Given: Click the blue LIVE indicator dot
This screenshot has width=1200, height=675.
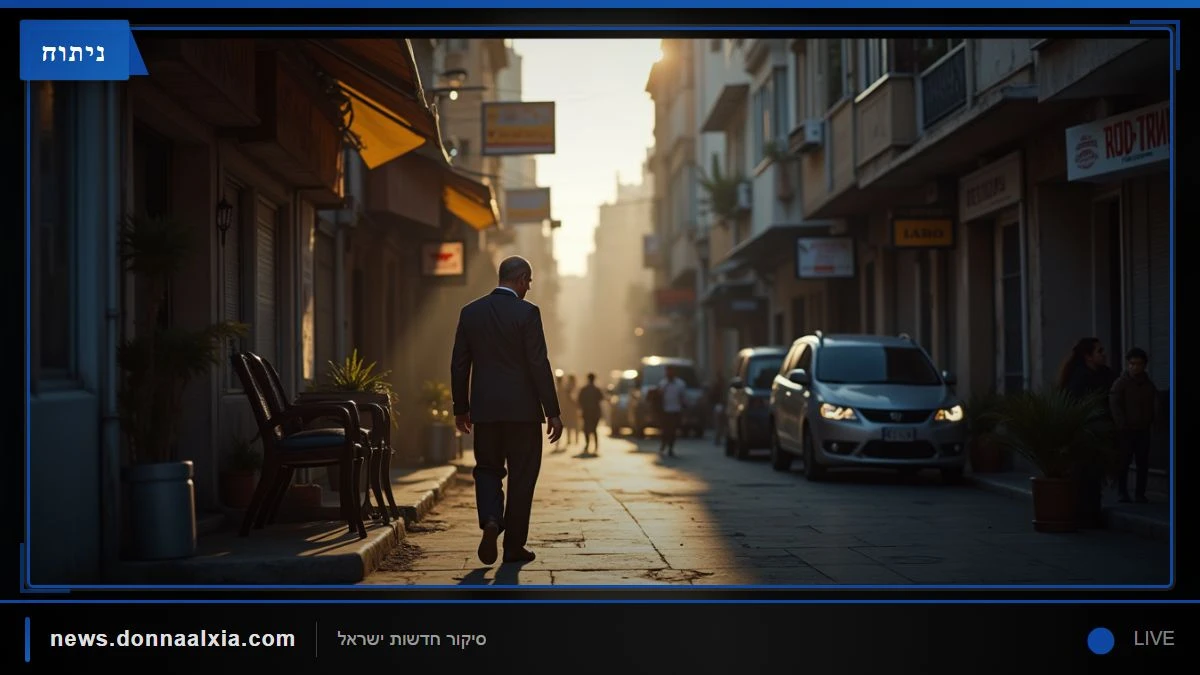Looking at the screenshot, I should (x=1101, y=640).
